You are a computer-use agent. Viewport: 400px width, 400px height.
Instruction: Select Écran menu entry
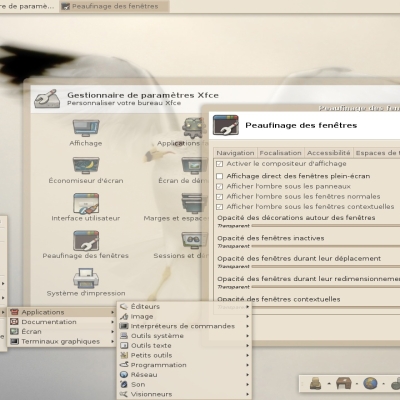coord(62,332)
